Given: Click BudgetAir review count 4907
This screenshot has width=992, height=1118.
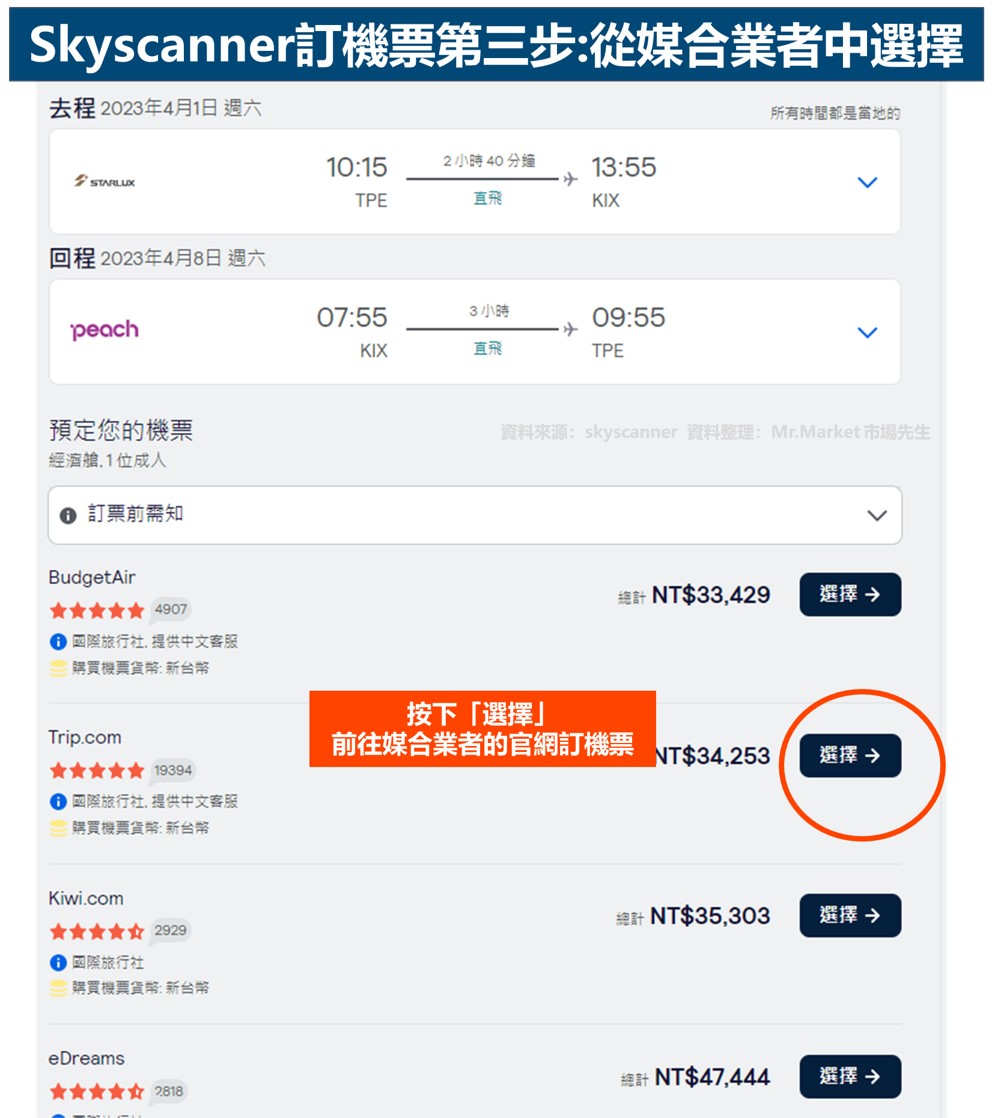Looking at the screenshot, I should [171, 610].
